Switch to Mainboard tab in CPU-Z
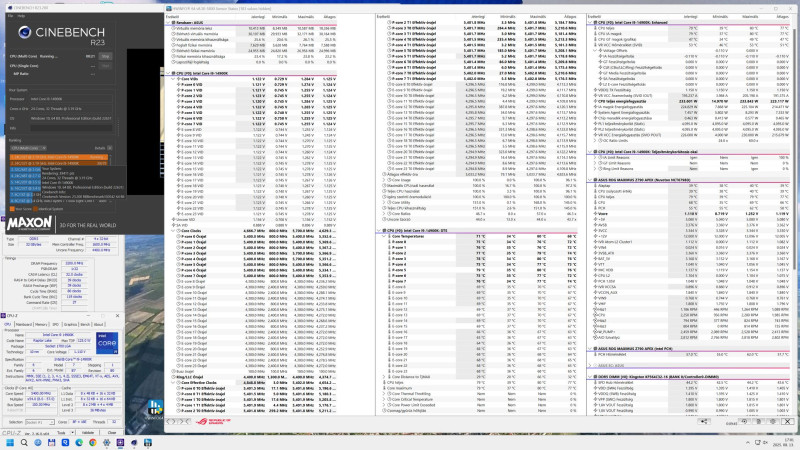The height and width of the screenshot is (450, 800). [23, 324]
